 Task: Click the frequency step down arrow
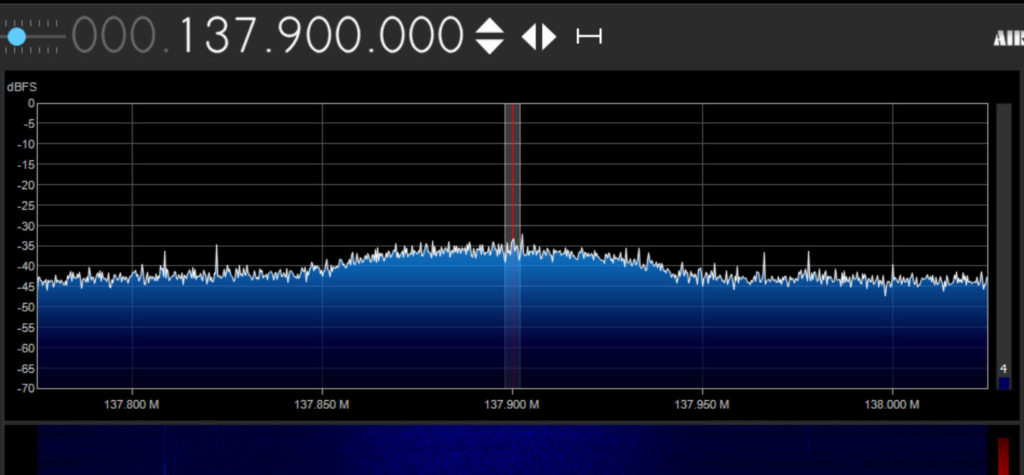tap(489, 47)
